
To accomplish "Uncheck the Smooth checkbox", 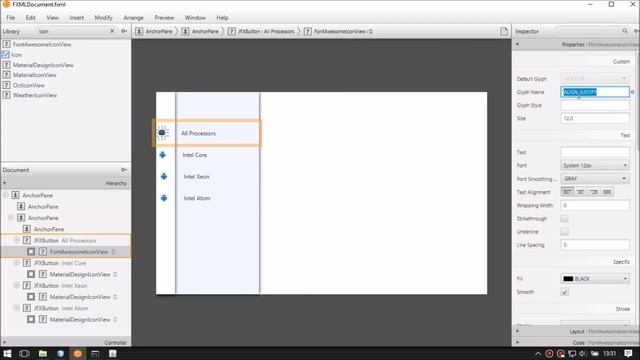I will coord(564,292).
